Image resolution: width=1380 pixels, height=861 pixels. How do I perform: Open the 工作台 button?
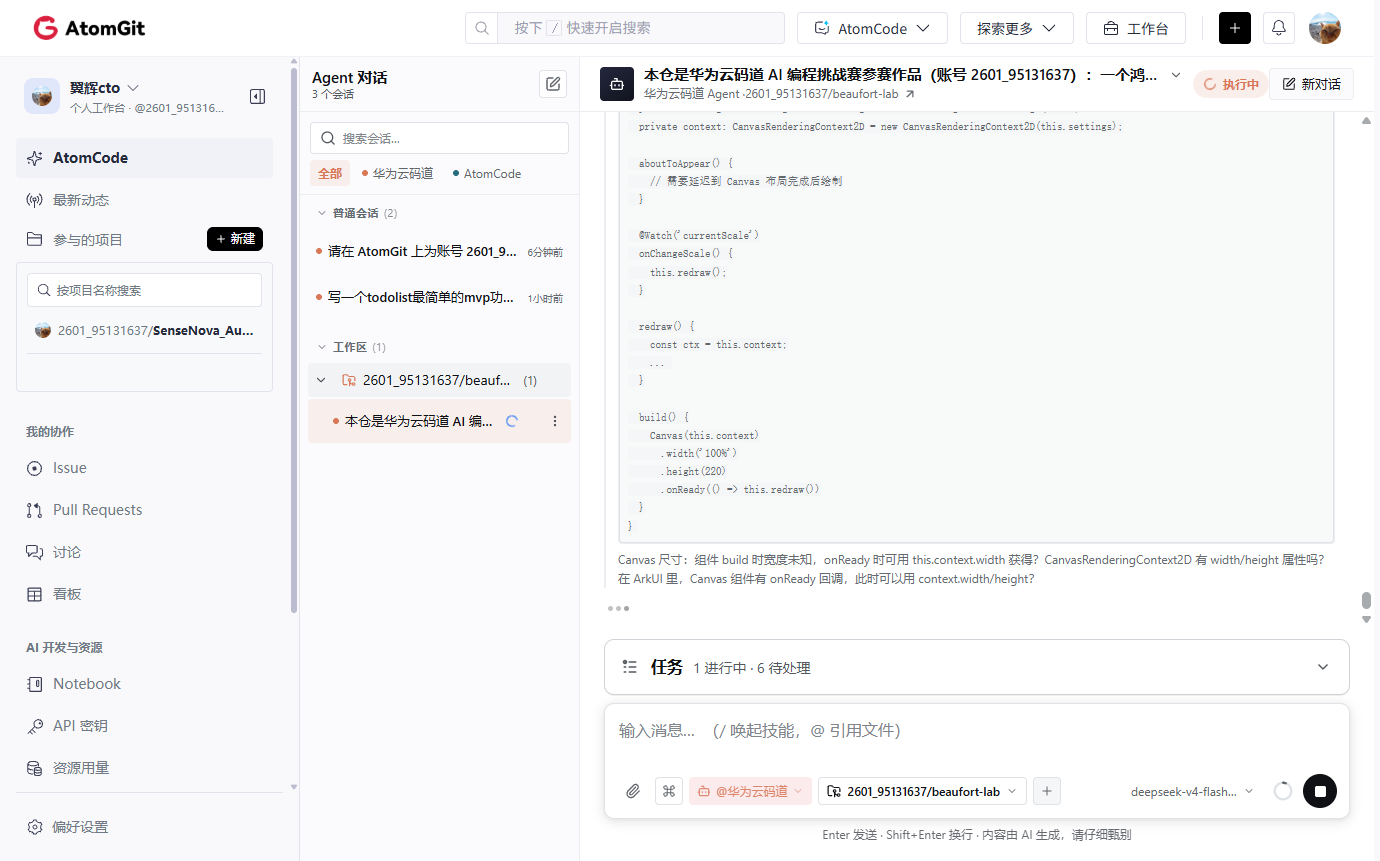click(x=1136, y=28)
